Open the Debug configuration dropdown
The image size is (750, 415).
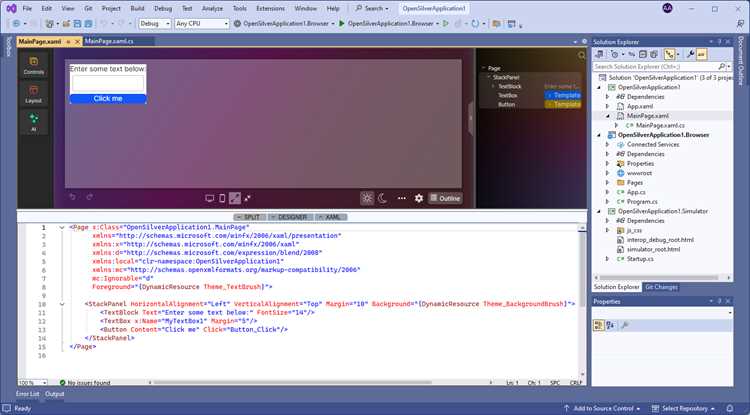click(x=155, y=23)
